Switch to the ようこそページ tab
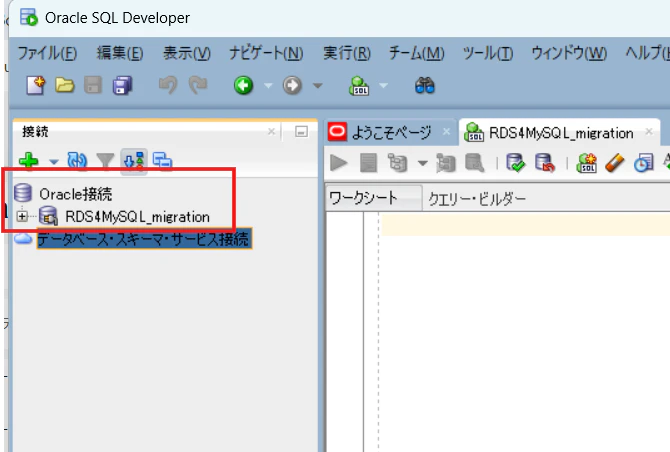The height and width of the screenshot is (452, 670). point(391,132)
